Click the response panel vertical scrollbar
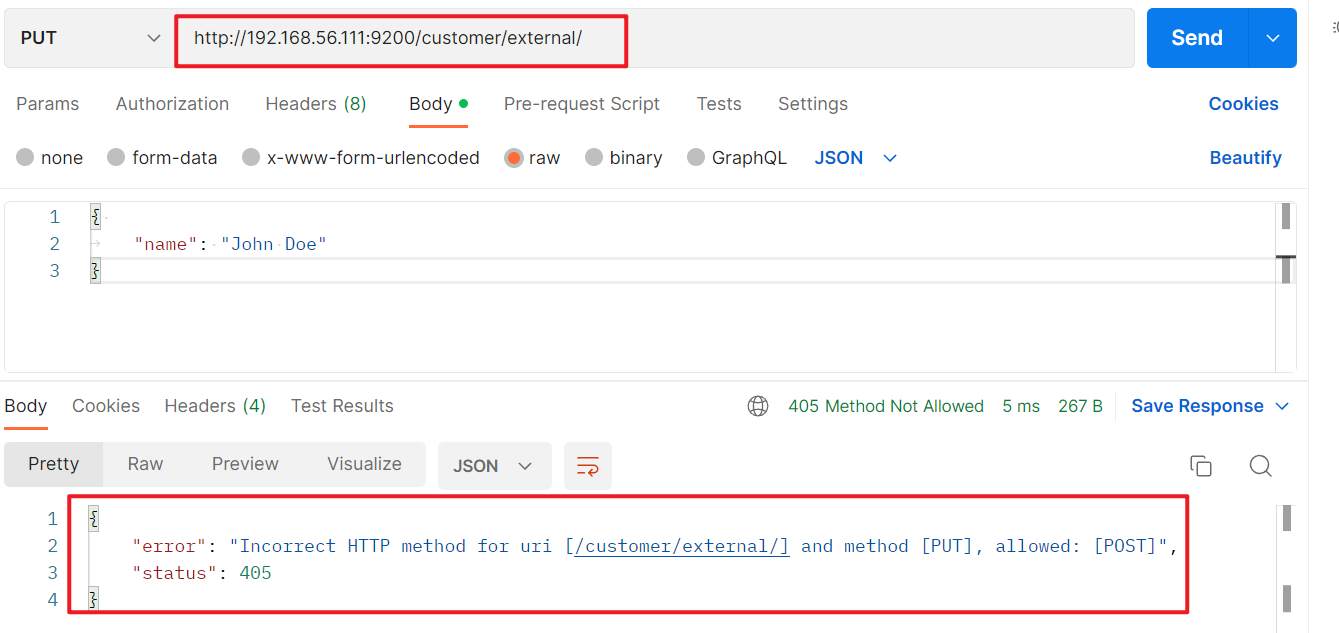 click(x=1287, y=558)
